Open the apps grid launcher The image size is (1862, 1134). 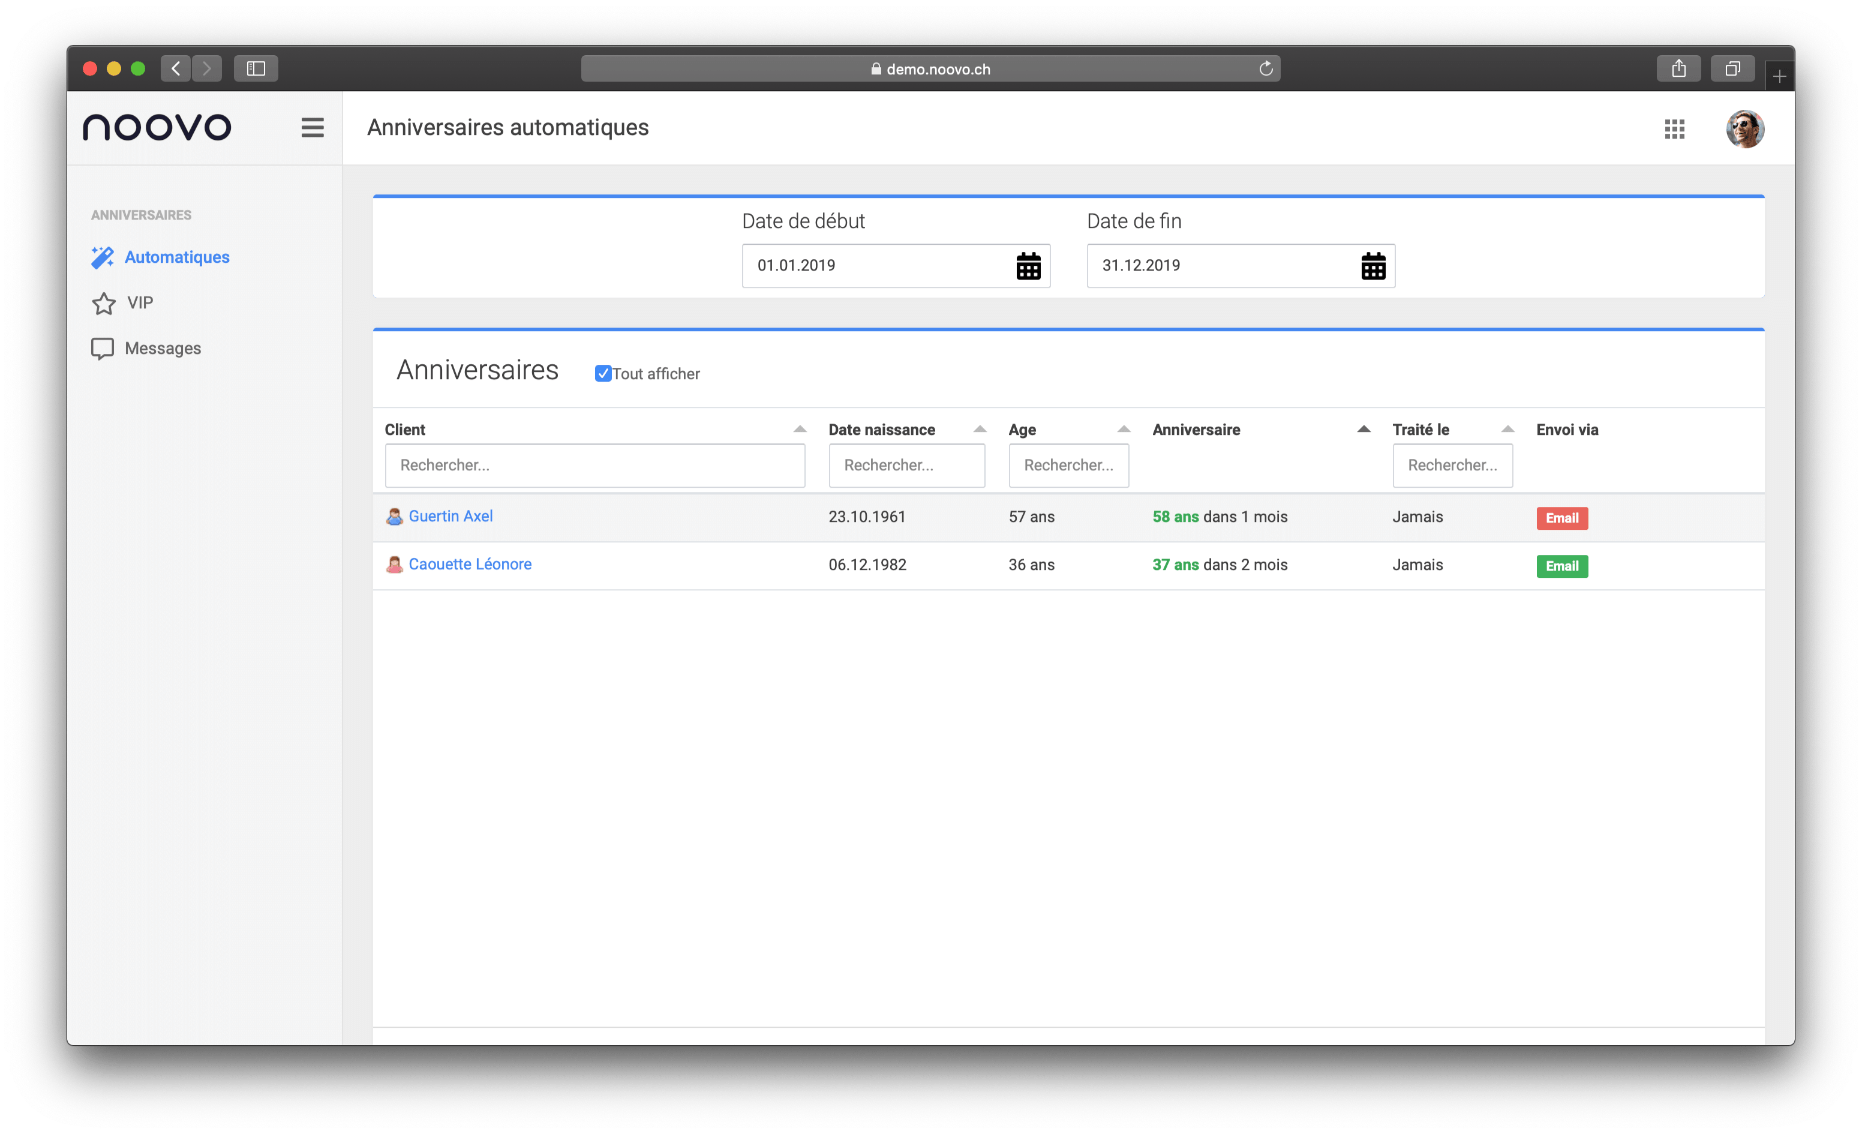[x=1674, y=129]
